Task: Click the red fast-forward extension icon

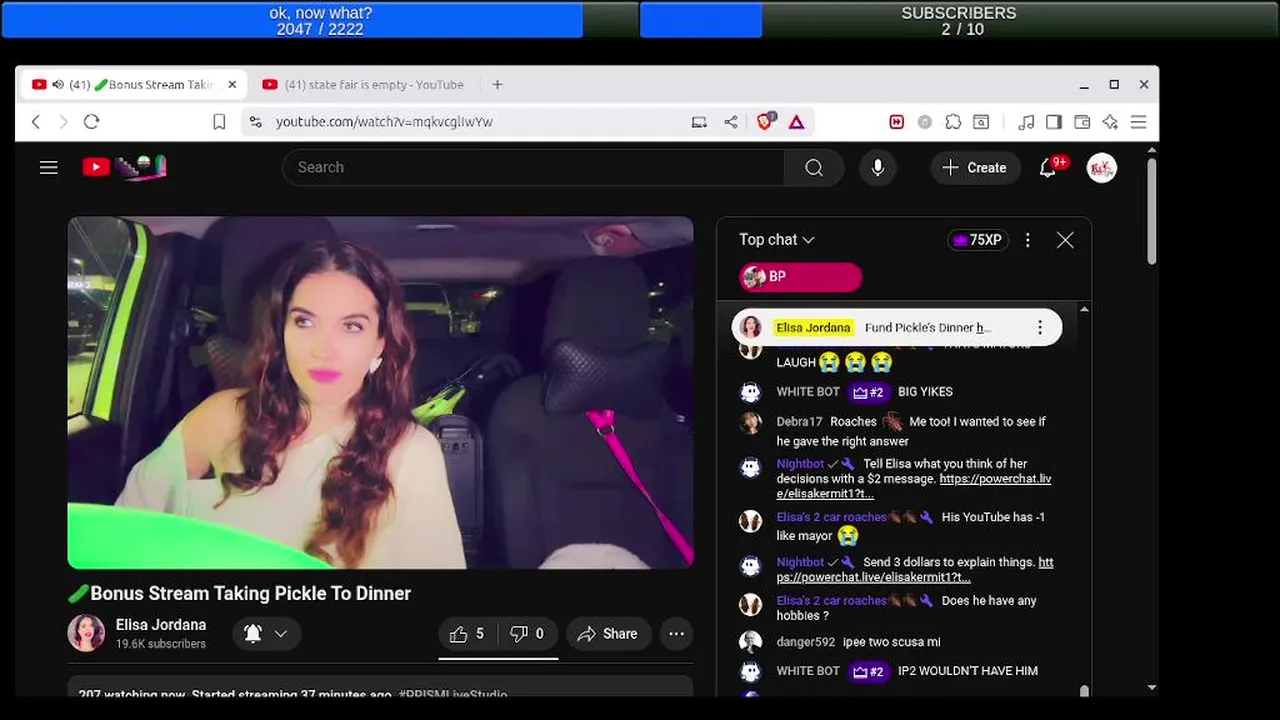Action: (x=896, y=122)
